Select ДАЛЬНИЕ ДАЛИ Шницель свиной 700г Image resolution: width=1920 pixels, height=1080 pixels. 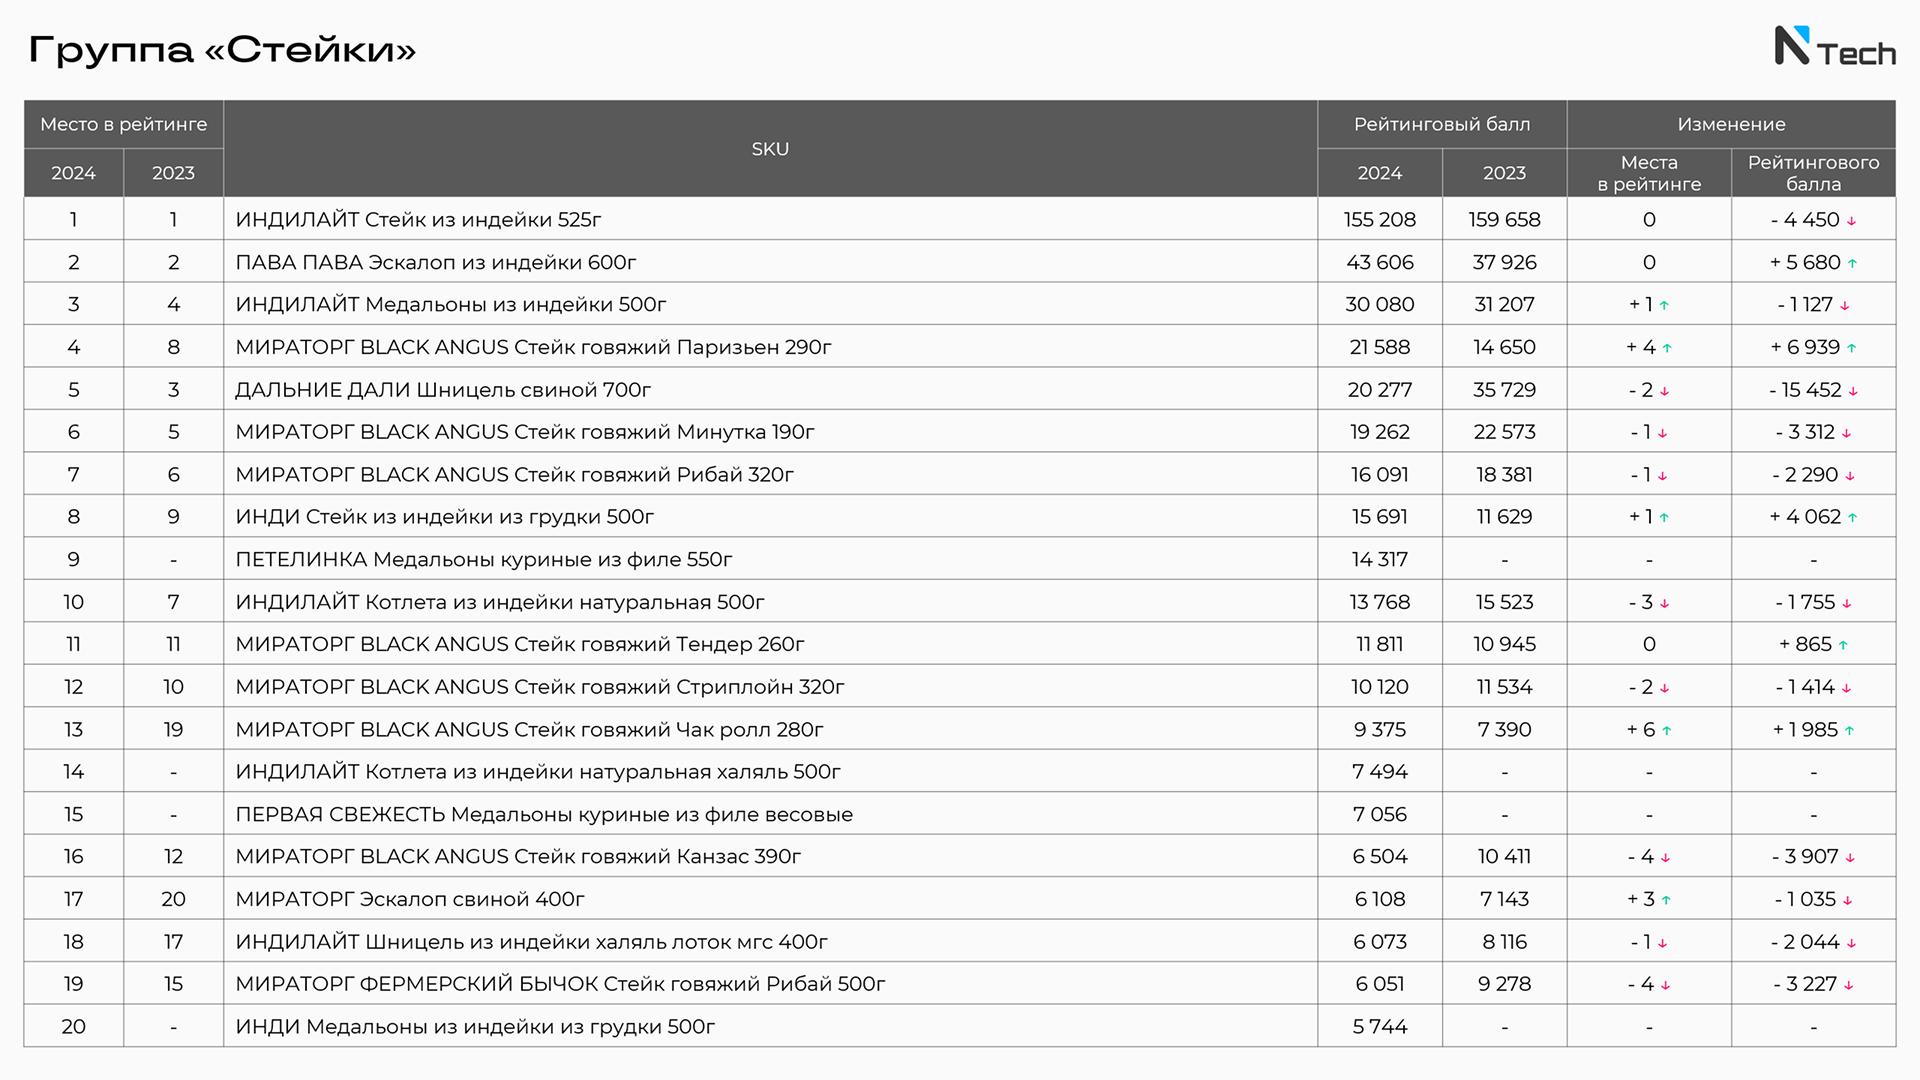(443, 389)
